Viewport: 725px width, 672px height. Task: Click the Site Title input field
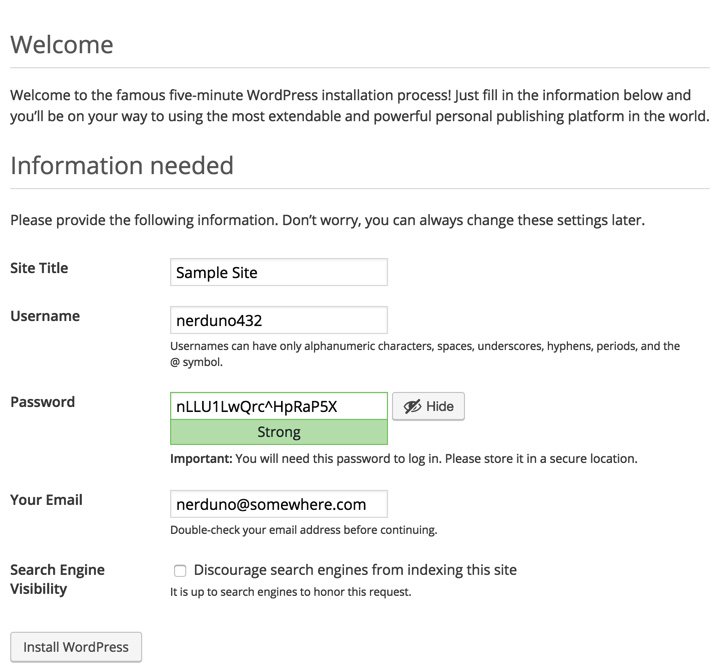pyautogui.click(x=278, y=272)
